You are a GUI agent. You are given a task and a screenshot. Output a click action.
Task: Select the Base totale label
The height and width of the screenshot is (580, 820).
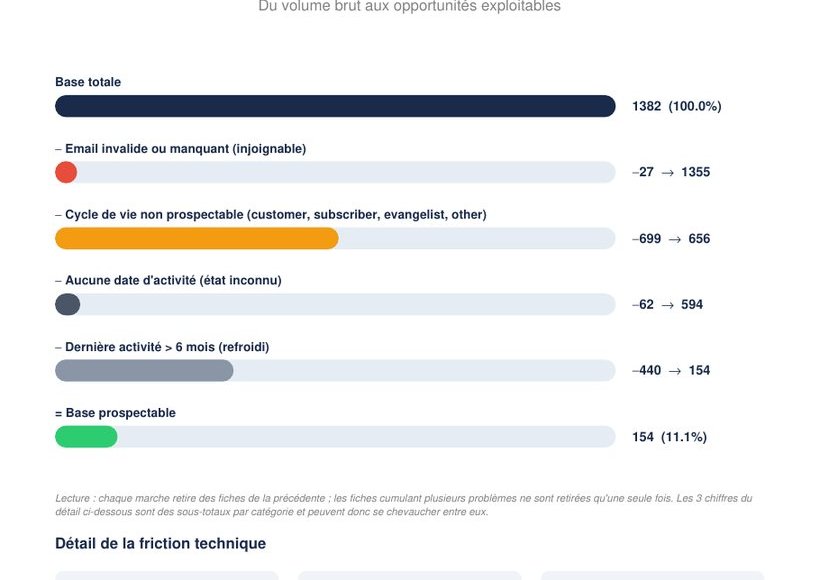[88, 82]
